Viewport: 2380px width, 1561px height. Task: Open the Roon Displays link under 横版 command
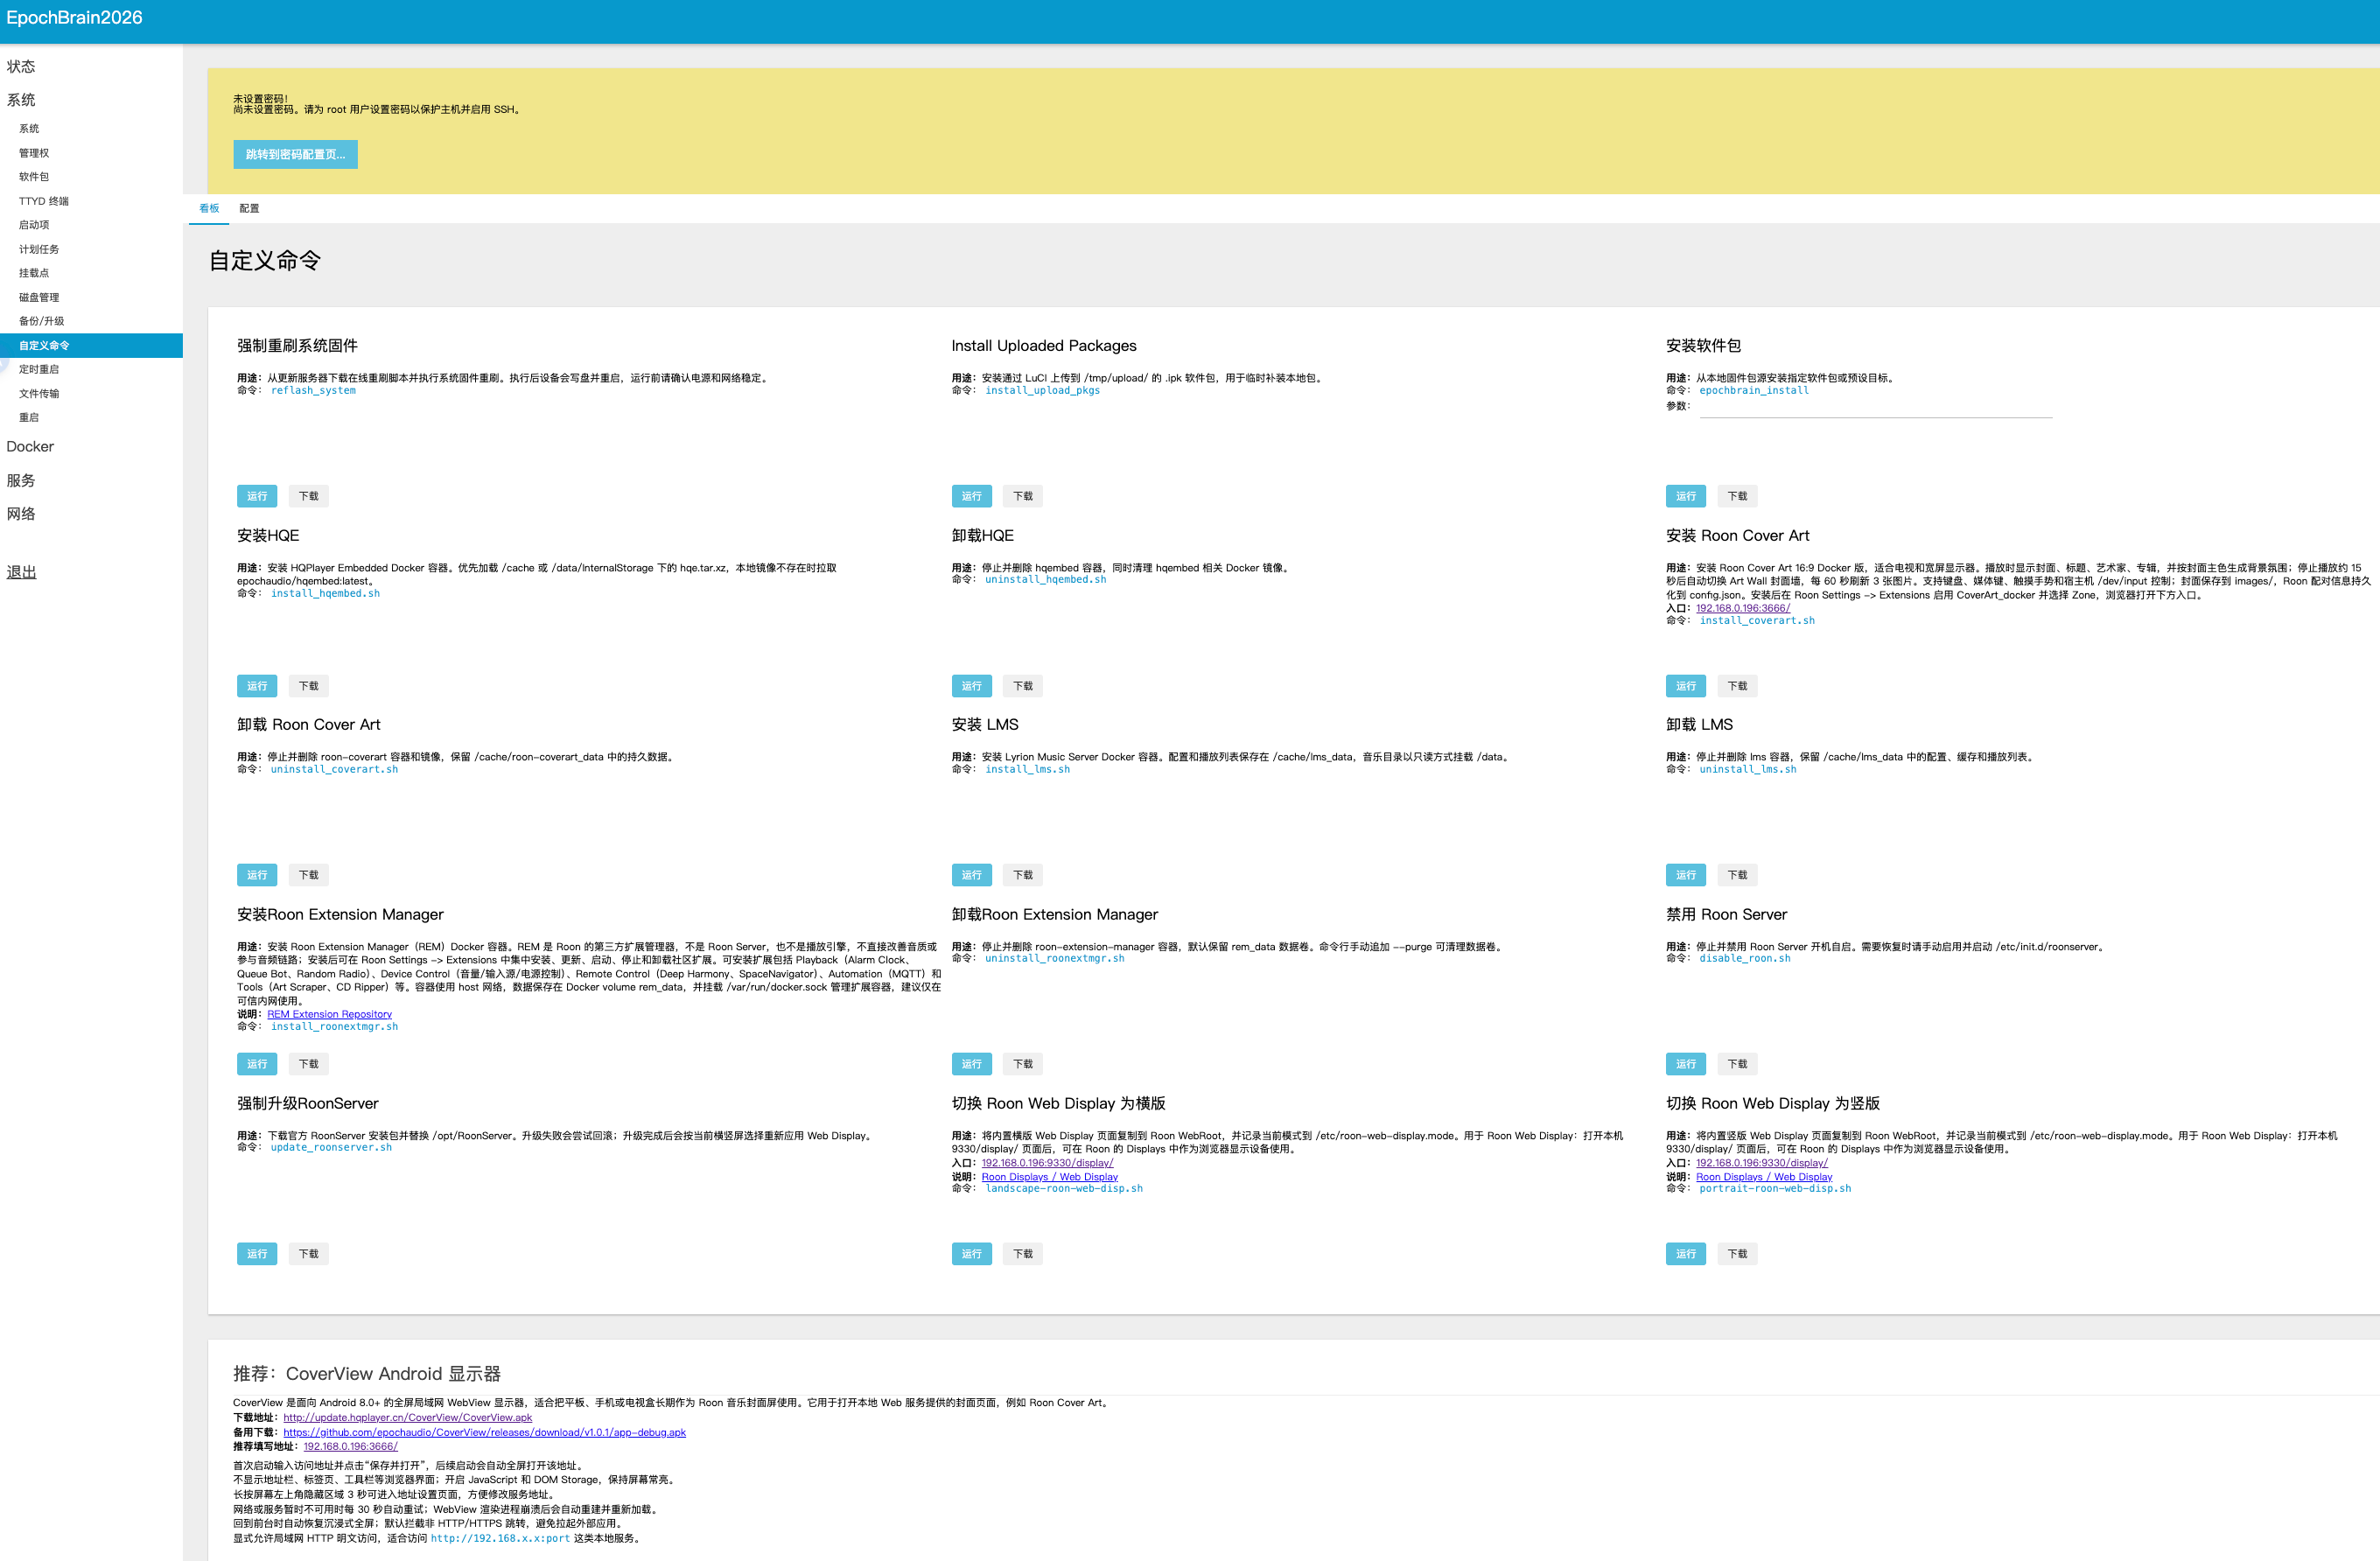(1049, 1177)
